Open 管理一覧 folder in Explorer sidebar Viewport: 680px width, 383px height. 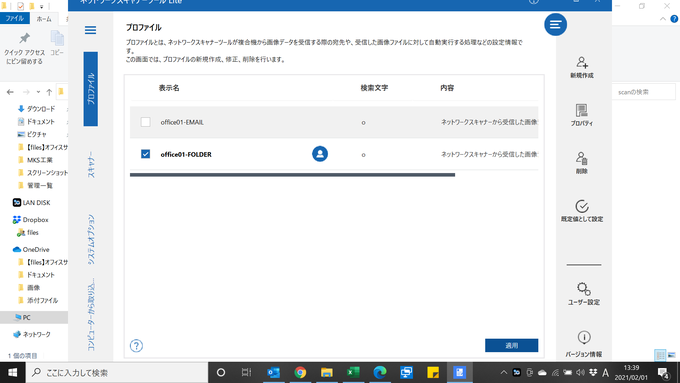(36, 186)
